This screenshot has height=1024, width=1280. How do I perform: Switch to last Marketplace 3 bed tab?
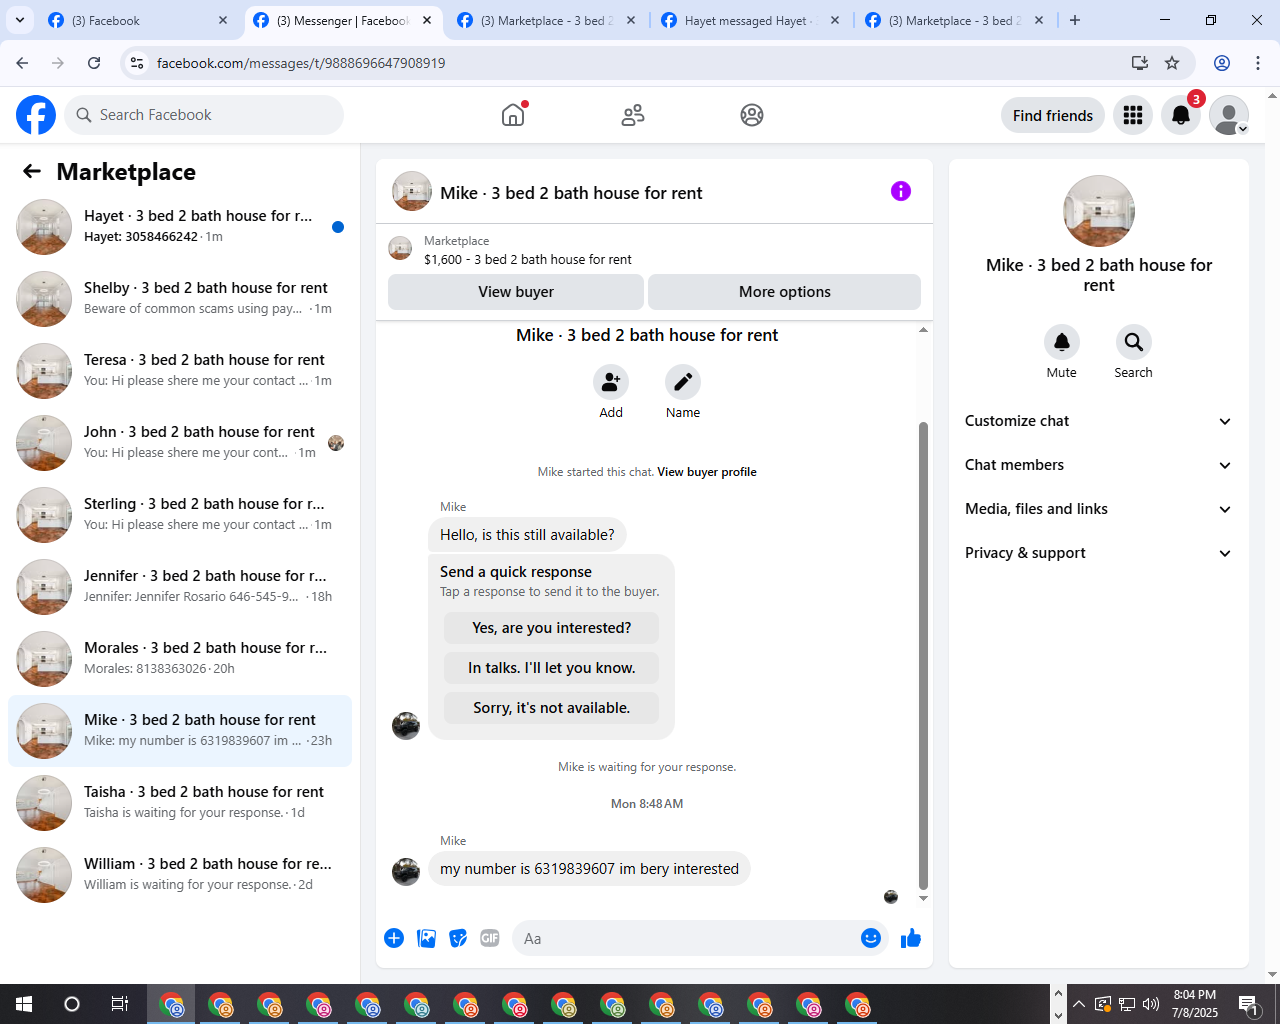(954, 20)
